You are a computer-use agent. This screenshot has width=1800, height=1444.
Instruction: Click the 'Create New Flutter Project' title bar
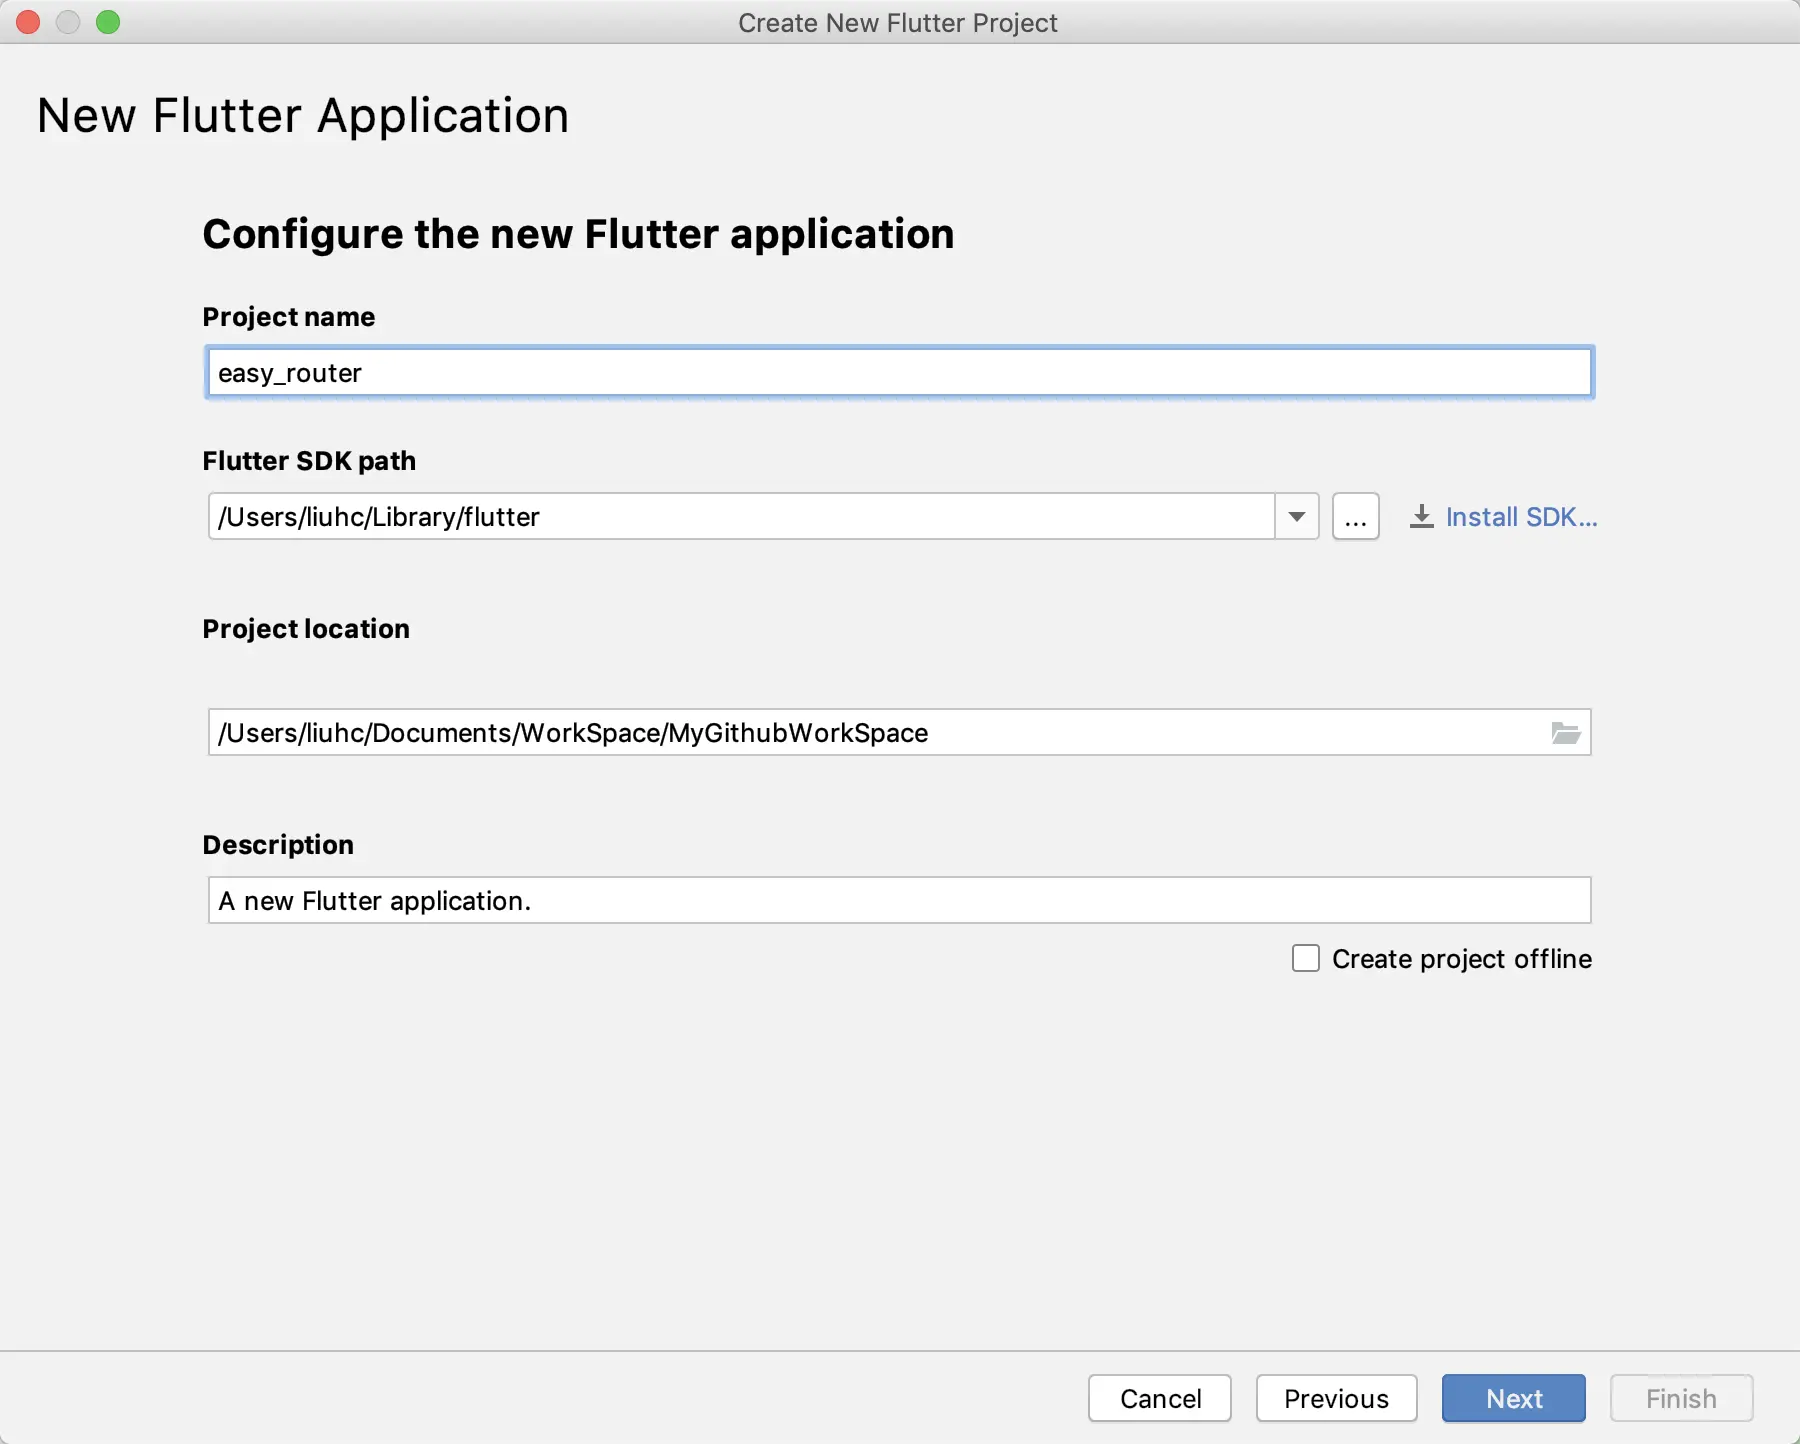[x=898, y=22]
